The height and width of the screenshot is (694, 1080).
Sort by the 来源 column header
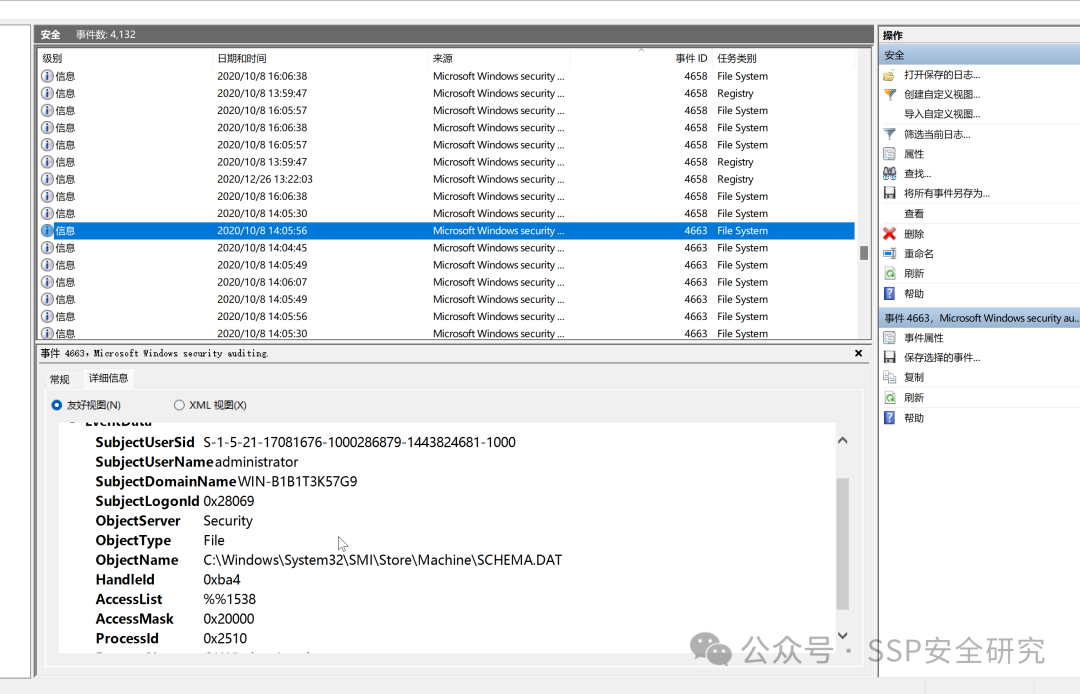(498, 59)
